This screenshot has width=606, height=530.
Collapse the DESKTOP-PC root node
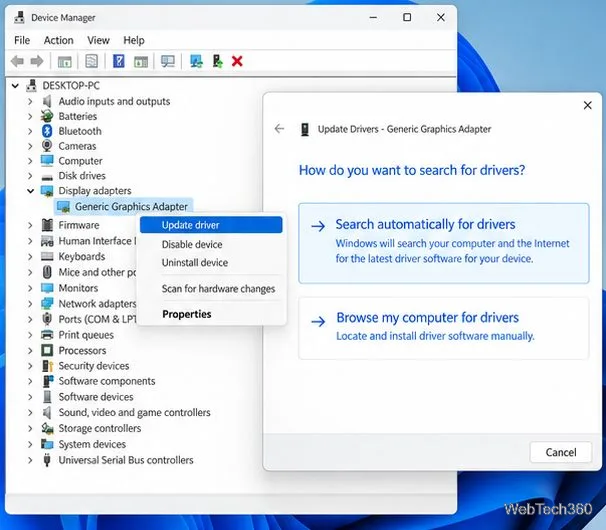15,85
